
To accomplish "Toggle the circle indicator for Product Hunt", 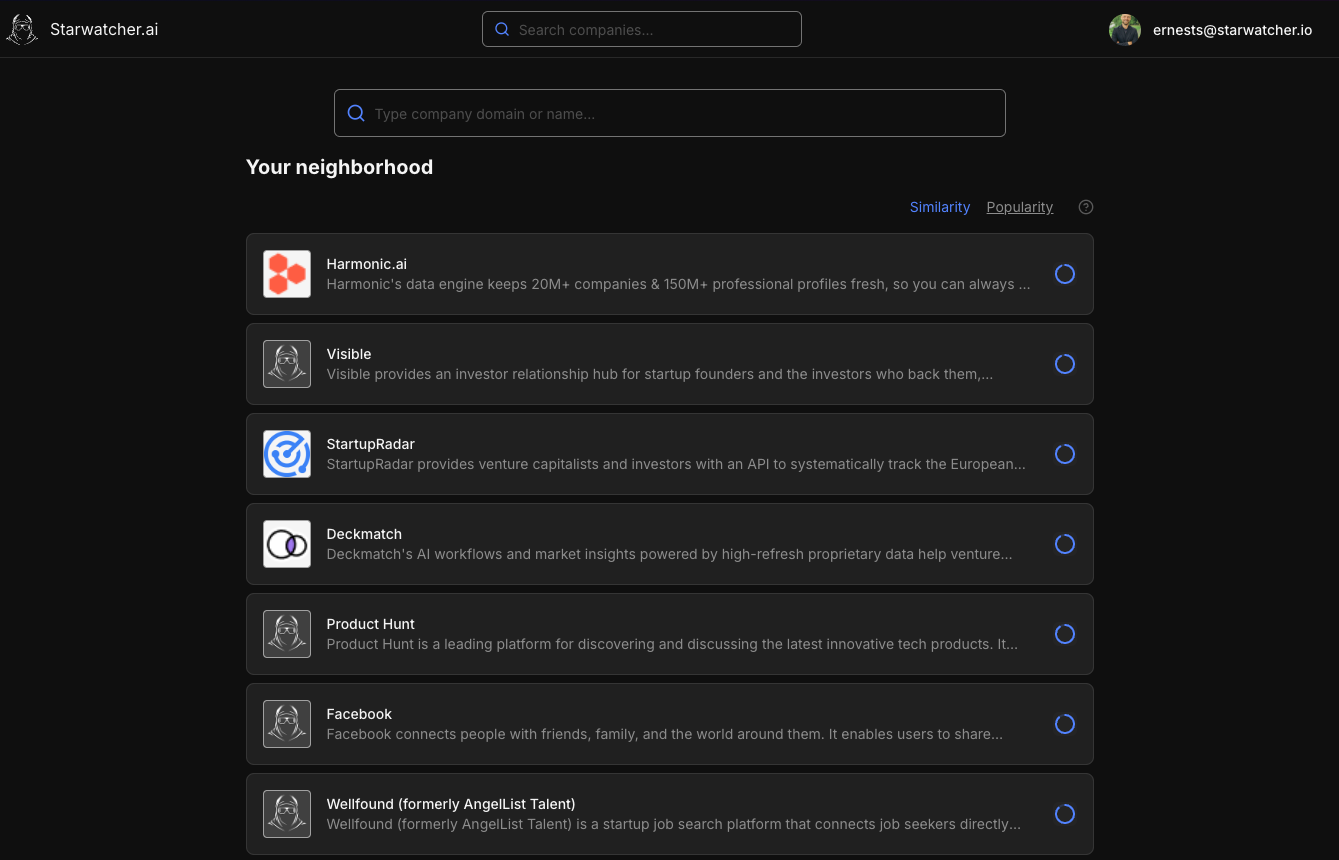I will coord(1065,634).
